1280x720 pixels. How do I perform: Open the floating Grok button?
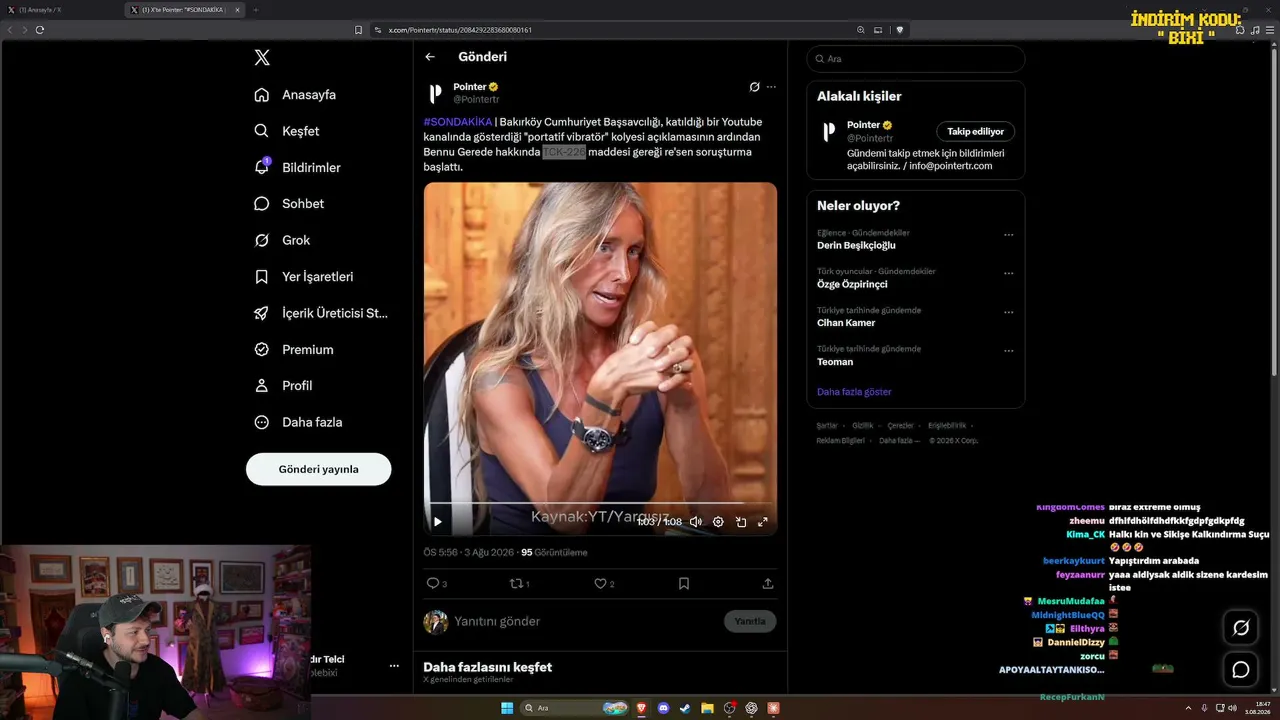1241,627
